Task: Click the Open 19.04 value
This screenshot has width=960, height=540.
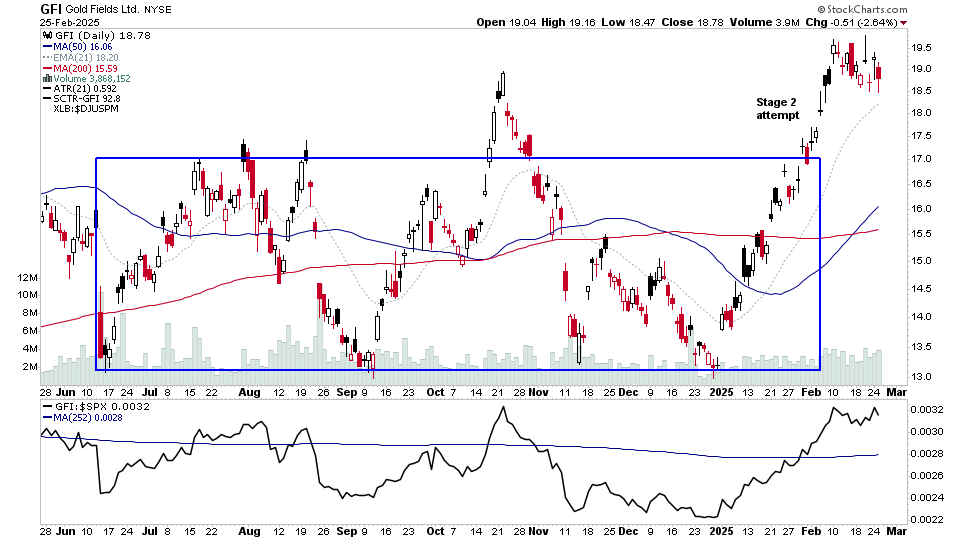Action: [506, 23]
